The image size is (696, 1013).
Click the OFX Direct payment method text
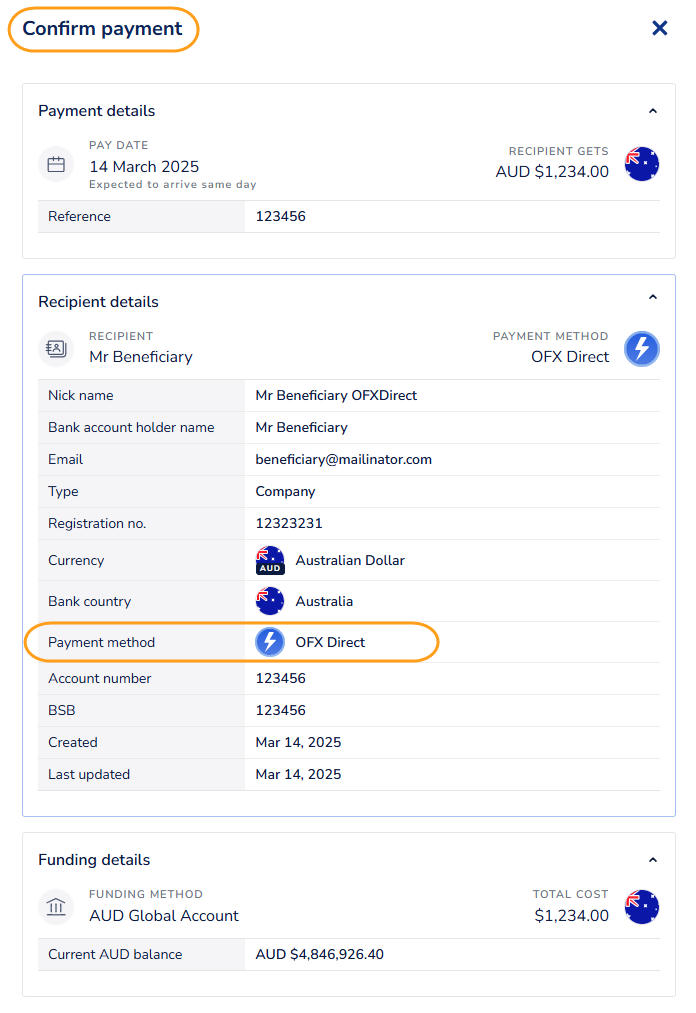point(330,642)
